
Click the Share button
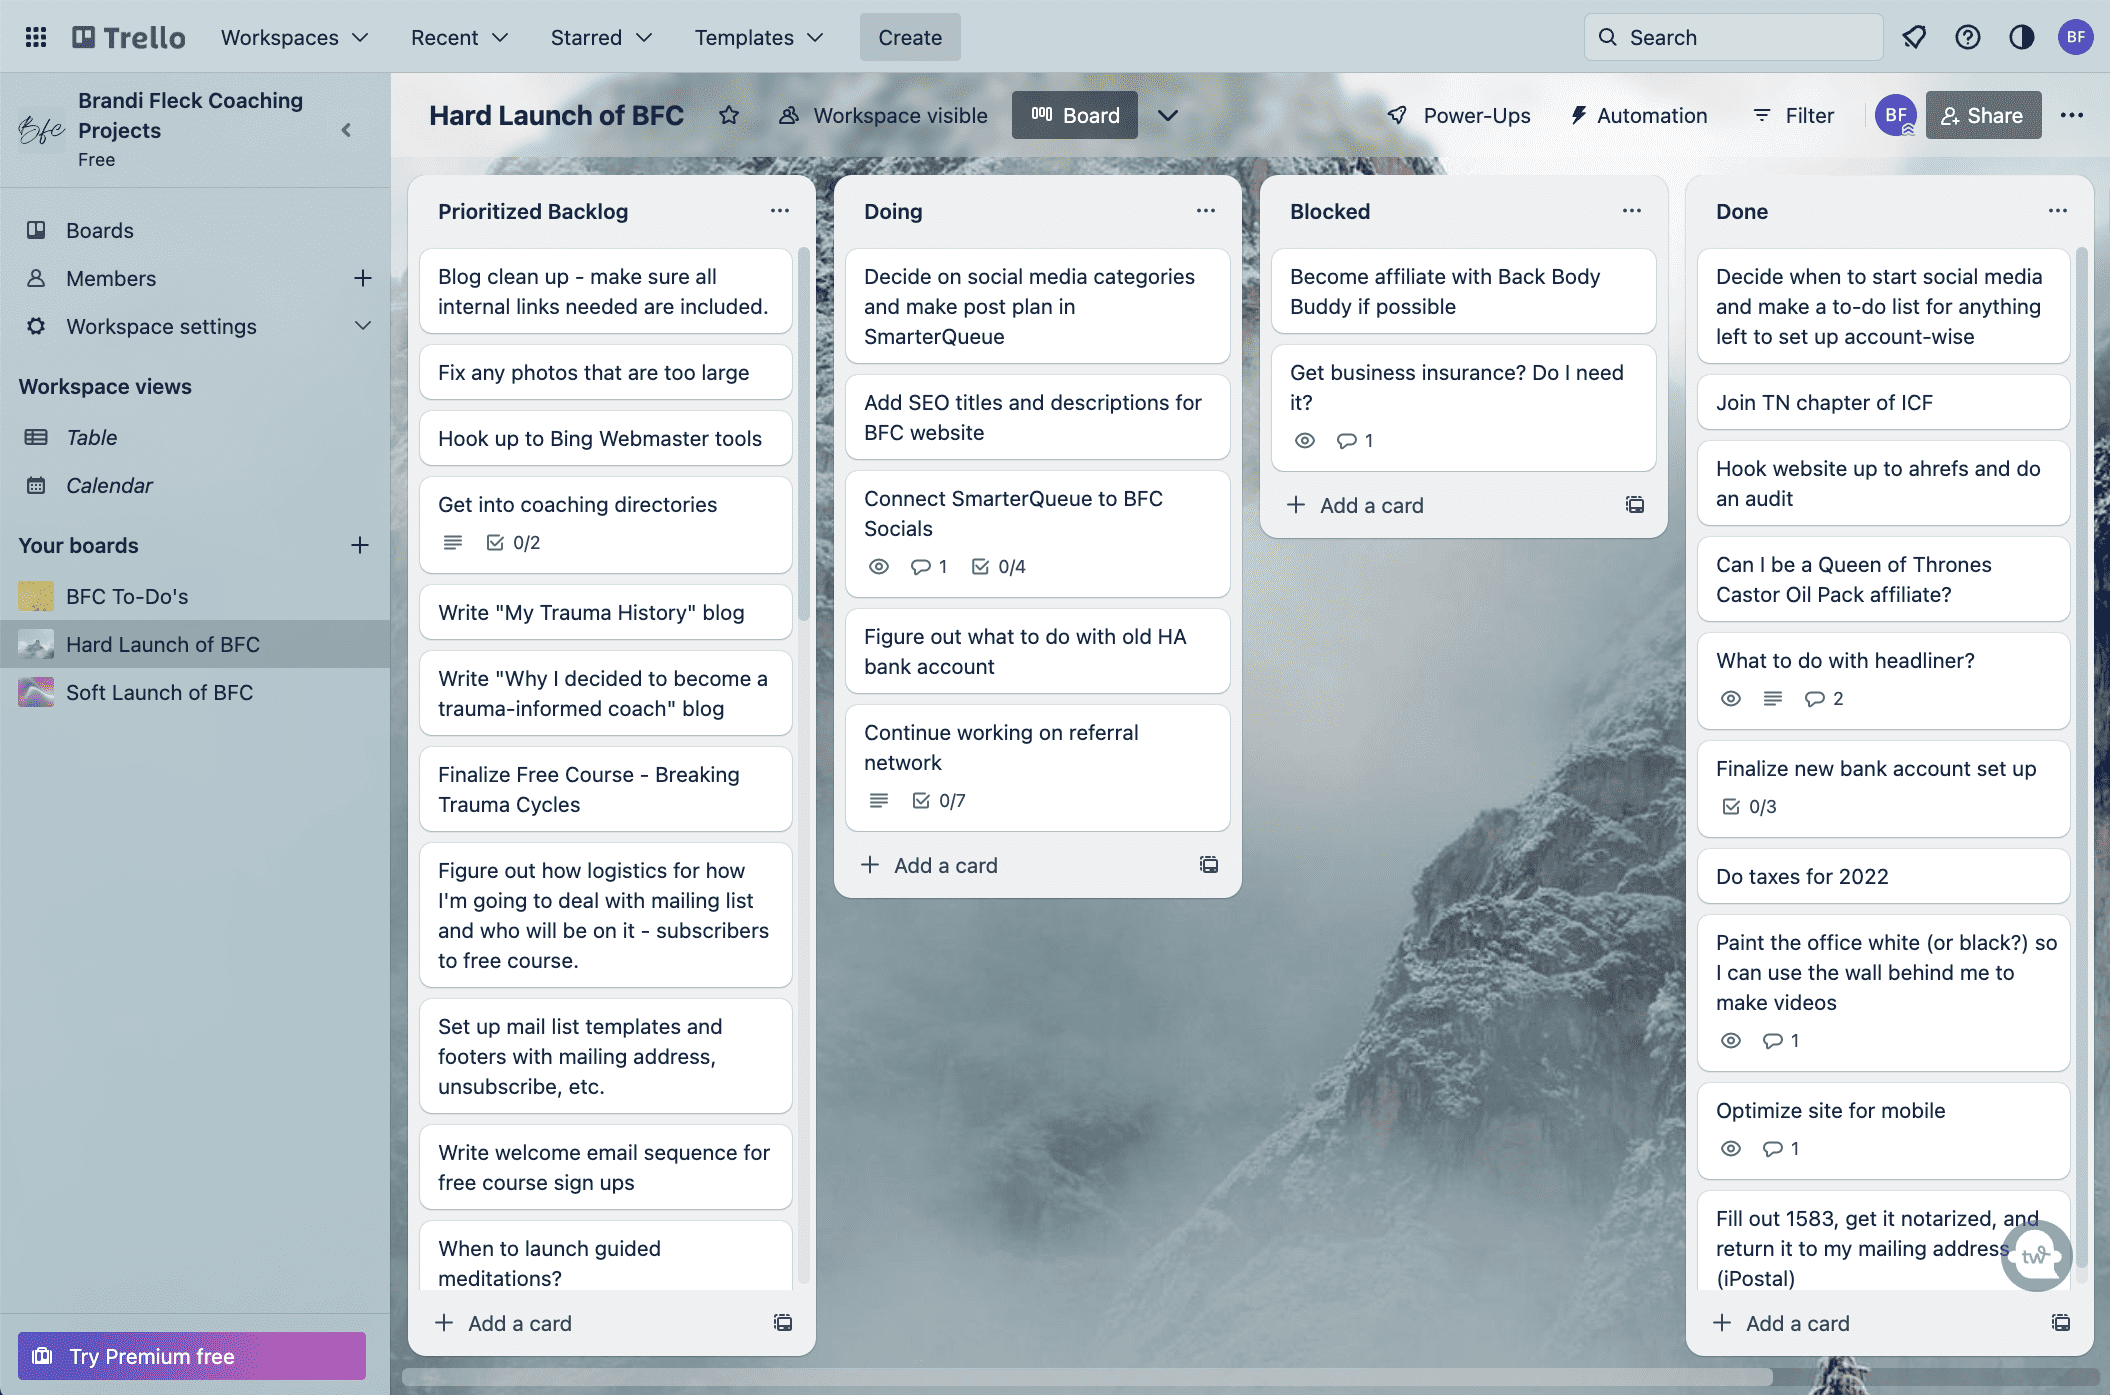coord(1983,116)
